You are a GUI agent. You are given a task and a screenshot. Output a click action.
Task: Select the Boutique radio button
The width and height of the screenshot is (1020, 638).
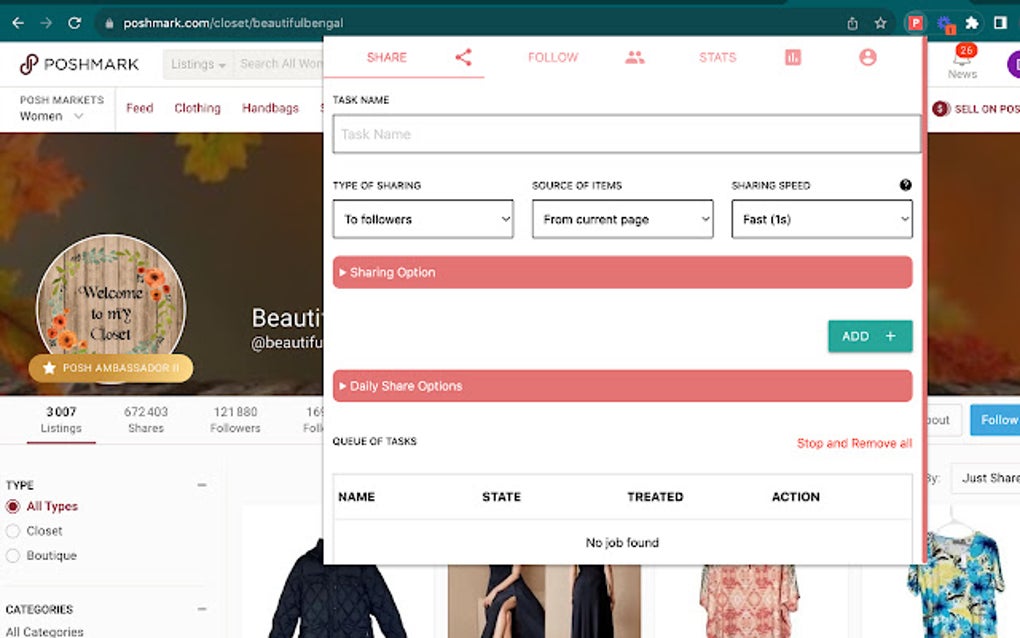click(12, 556)
